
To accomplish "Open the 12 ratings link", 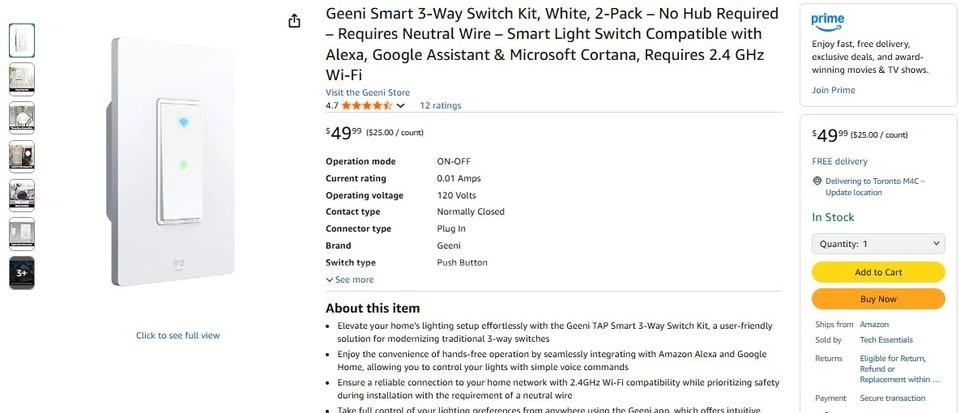I will point(440,105).
